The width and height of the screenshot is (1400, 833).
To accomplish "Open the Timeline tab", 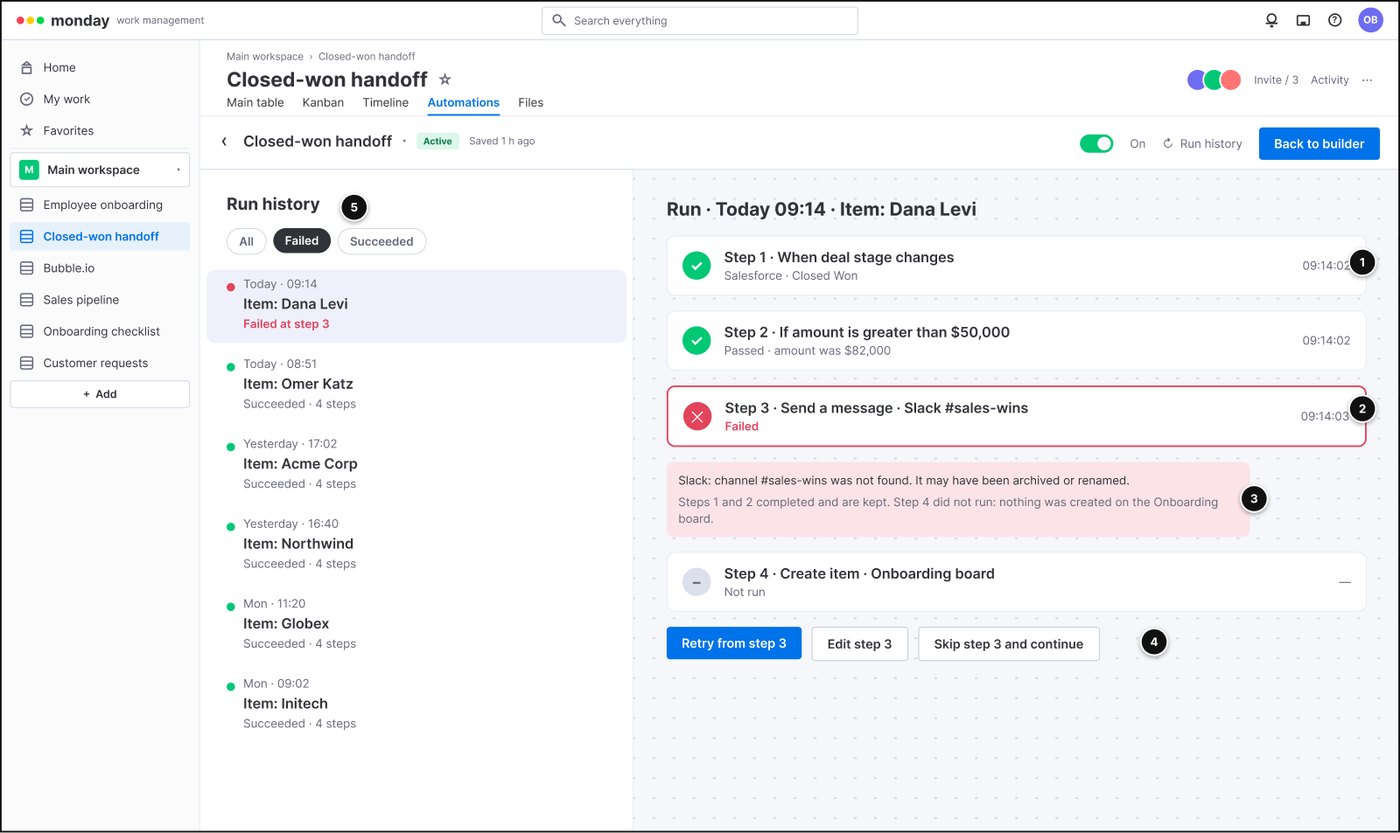I will tap(386, 102).
